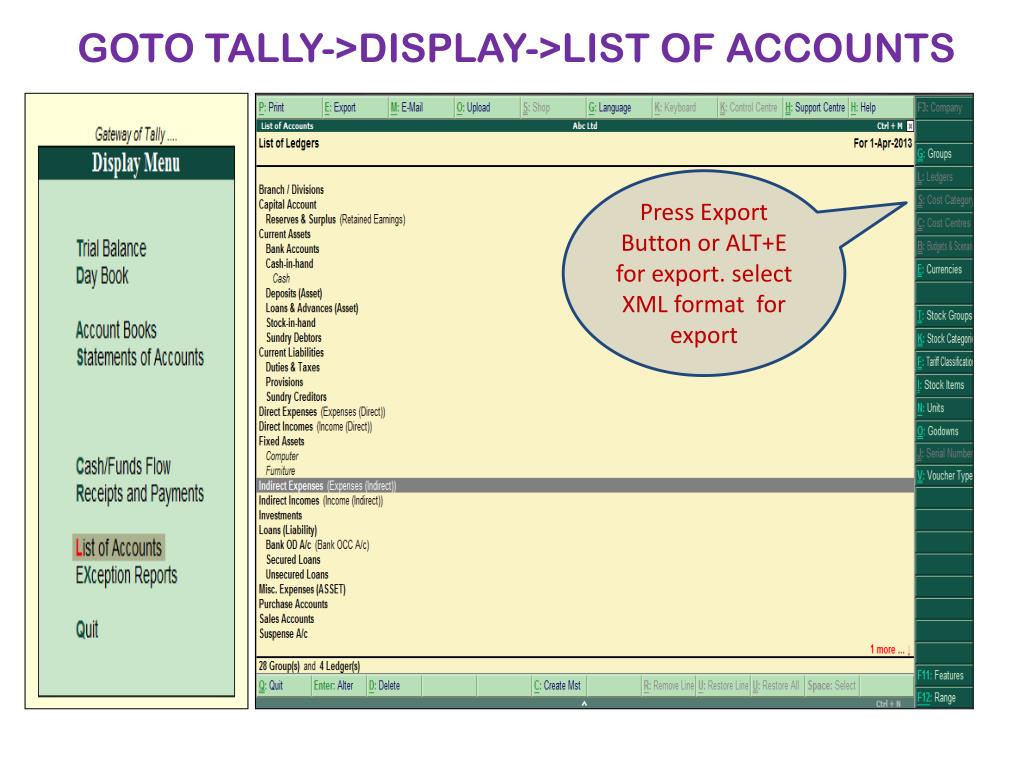Select the Sundry Creditors group
This screenshot has height=768, width=1024.
pyautogui.click(x=296, y=397)
